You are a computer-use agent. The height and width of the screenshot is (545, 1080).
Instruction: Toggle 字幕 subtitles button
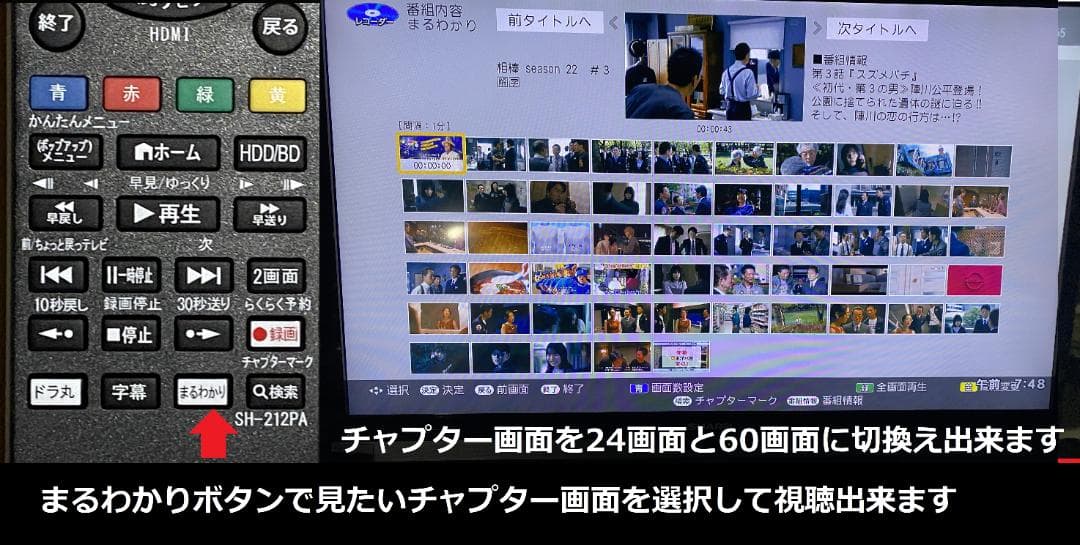(x=129, y=391)
